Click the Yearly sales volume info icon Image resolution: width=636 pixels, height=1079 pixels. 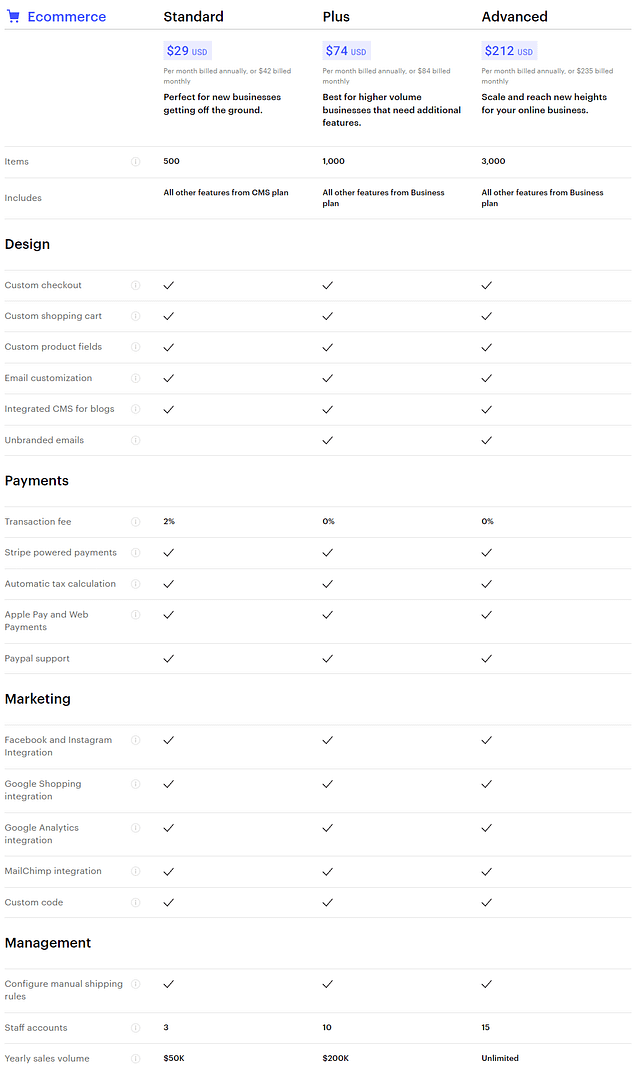[x=136, y=1058]
